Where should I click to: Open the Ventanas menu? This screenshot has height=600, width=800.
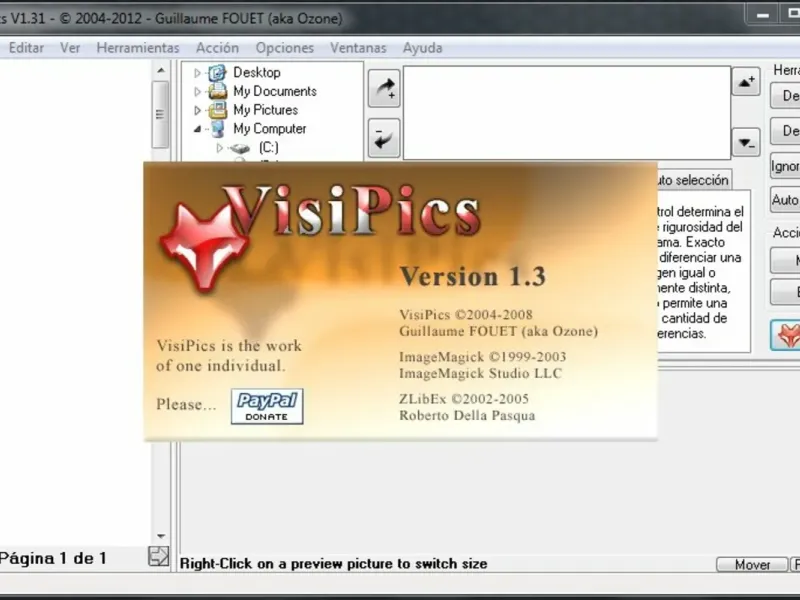pos(358,48)
